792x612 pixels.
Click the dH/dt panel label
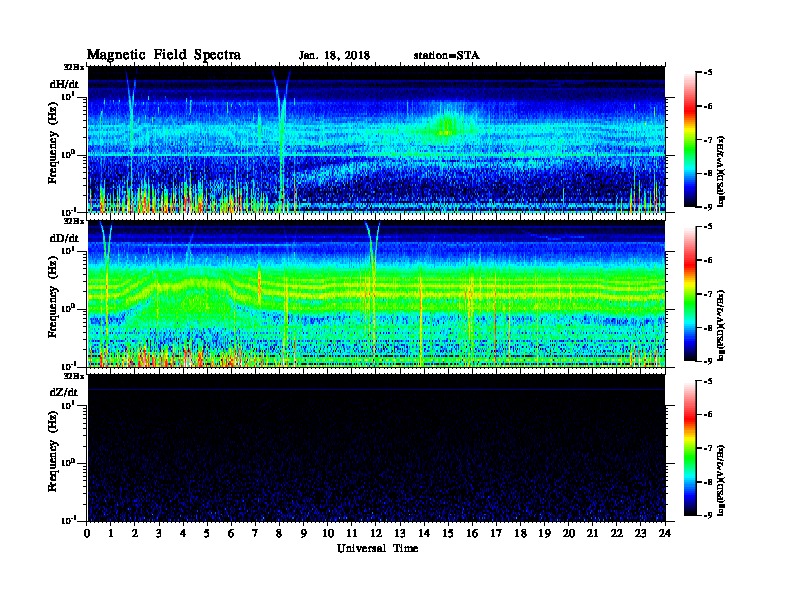tap(64, 84)
